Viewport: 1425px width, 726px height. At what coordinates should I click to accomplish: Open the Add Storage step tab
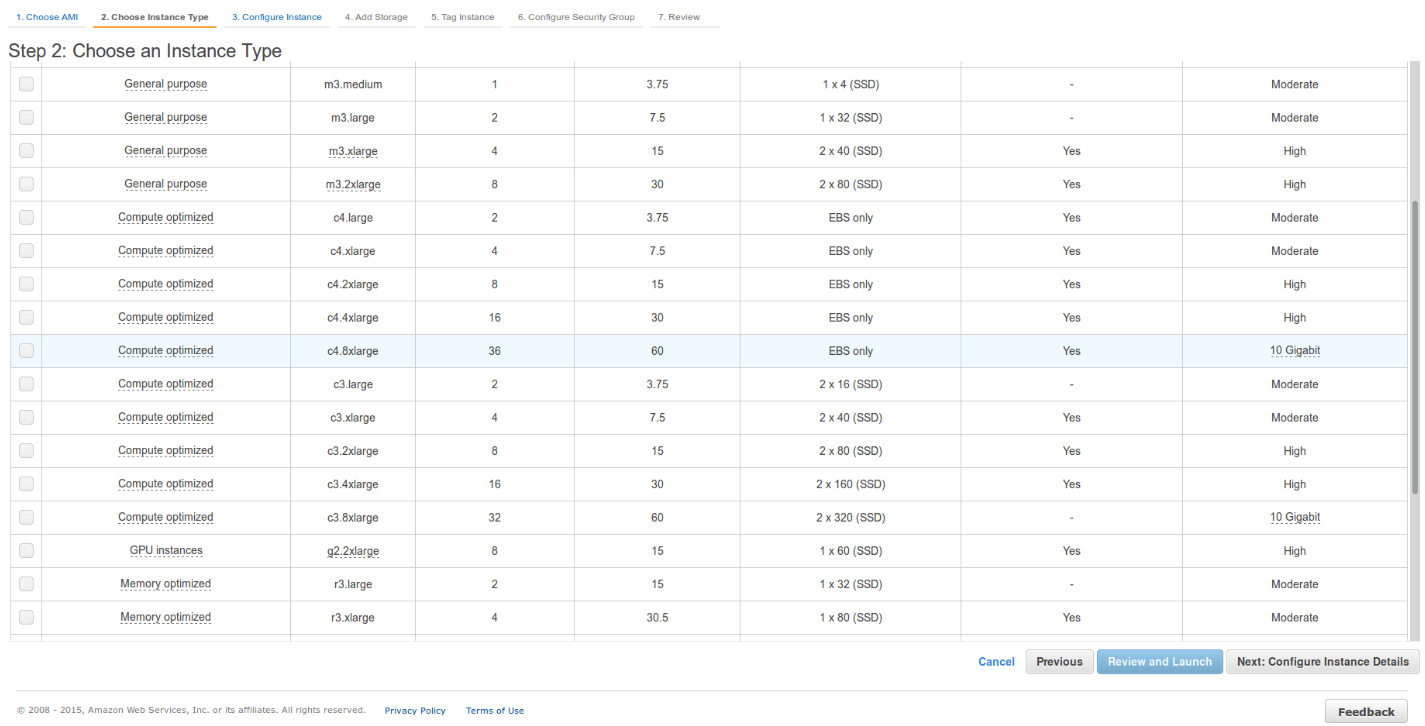(376, 17)
